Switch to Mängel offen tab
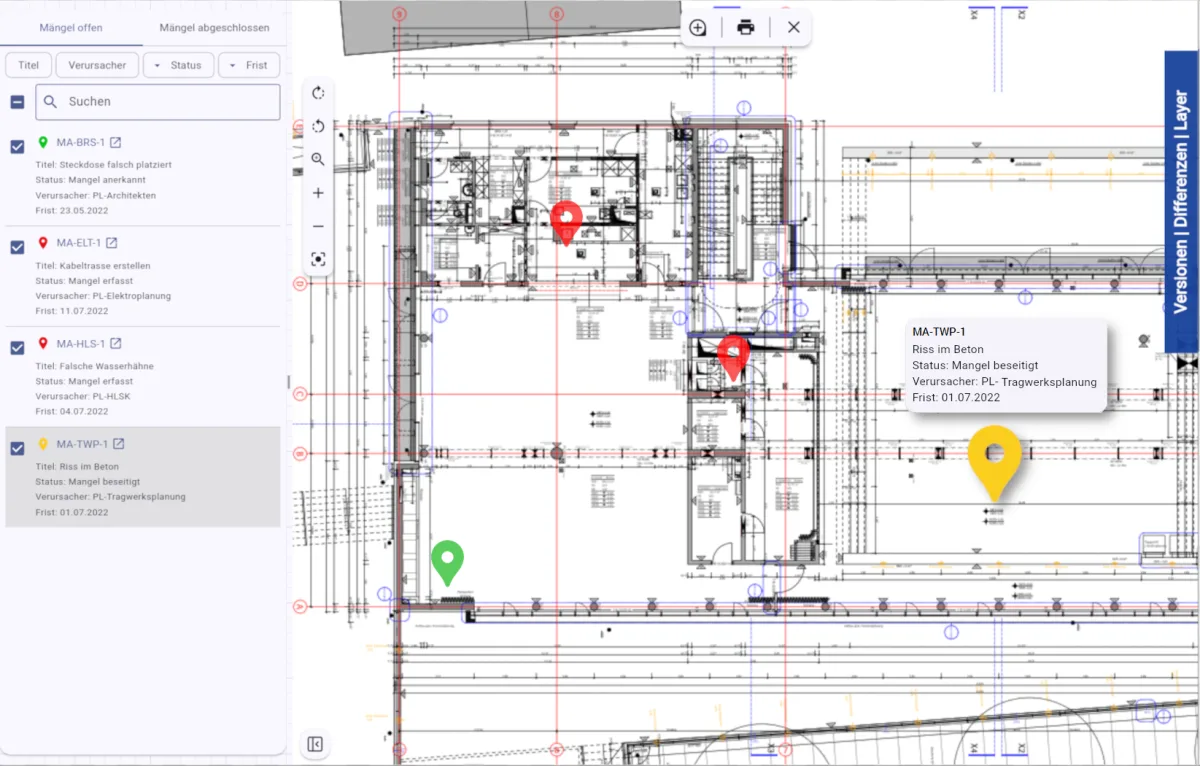1200x766 pixels. coord(71,28)
